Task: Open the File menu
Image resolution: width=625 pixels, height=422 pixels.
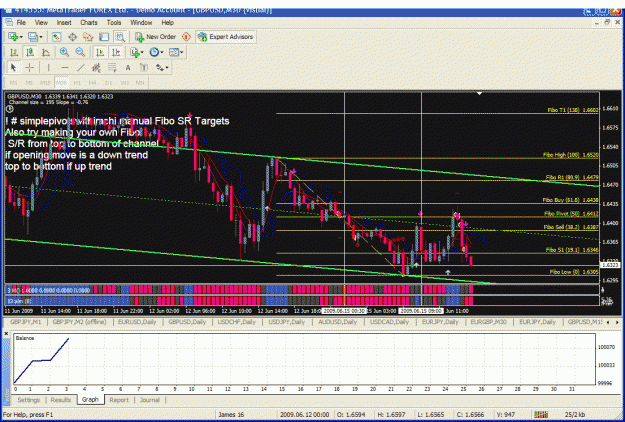Action: [x=21, y=23]
